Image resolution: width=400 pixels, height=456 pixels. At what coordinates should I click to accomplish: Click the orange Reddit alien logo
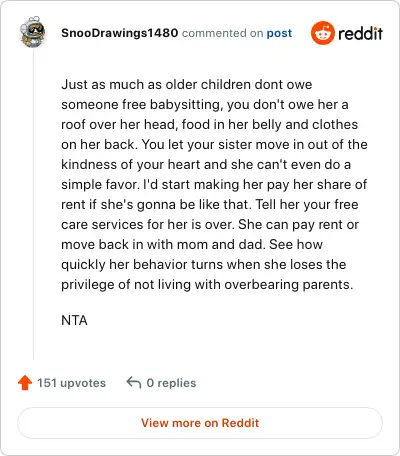tap(322, 33)
